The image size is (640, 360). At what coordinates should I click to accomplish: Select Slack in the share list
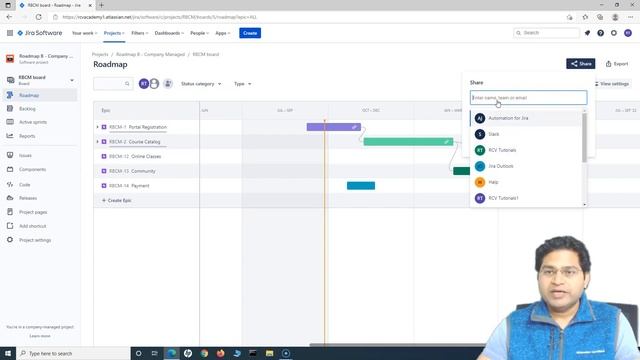pyautogui.click(x=526, y=134)
